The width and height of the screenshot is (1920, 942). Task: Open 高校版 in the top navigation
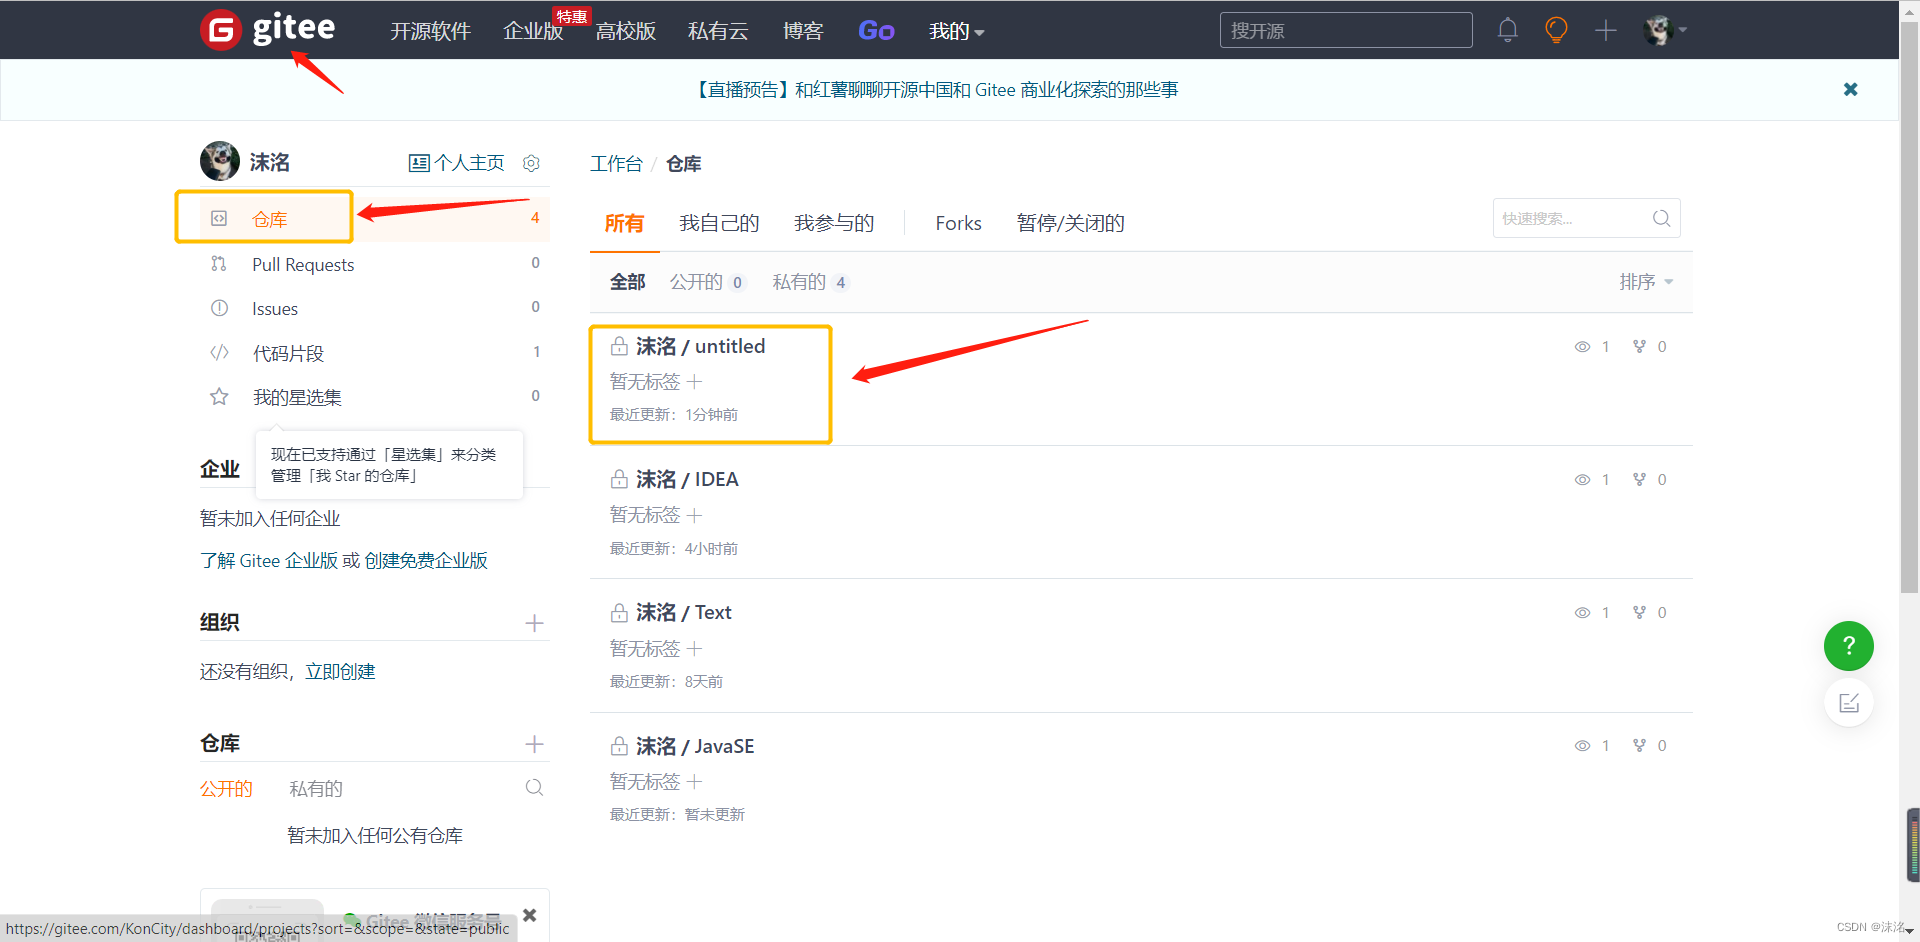tap(626, 31)
